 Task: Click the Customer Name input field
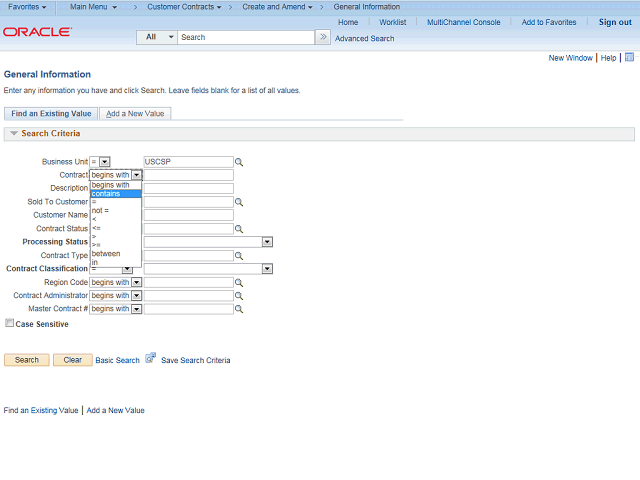click(189, 215)
